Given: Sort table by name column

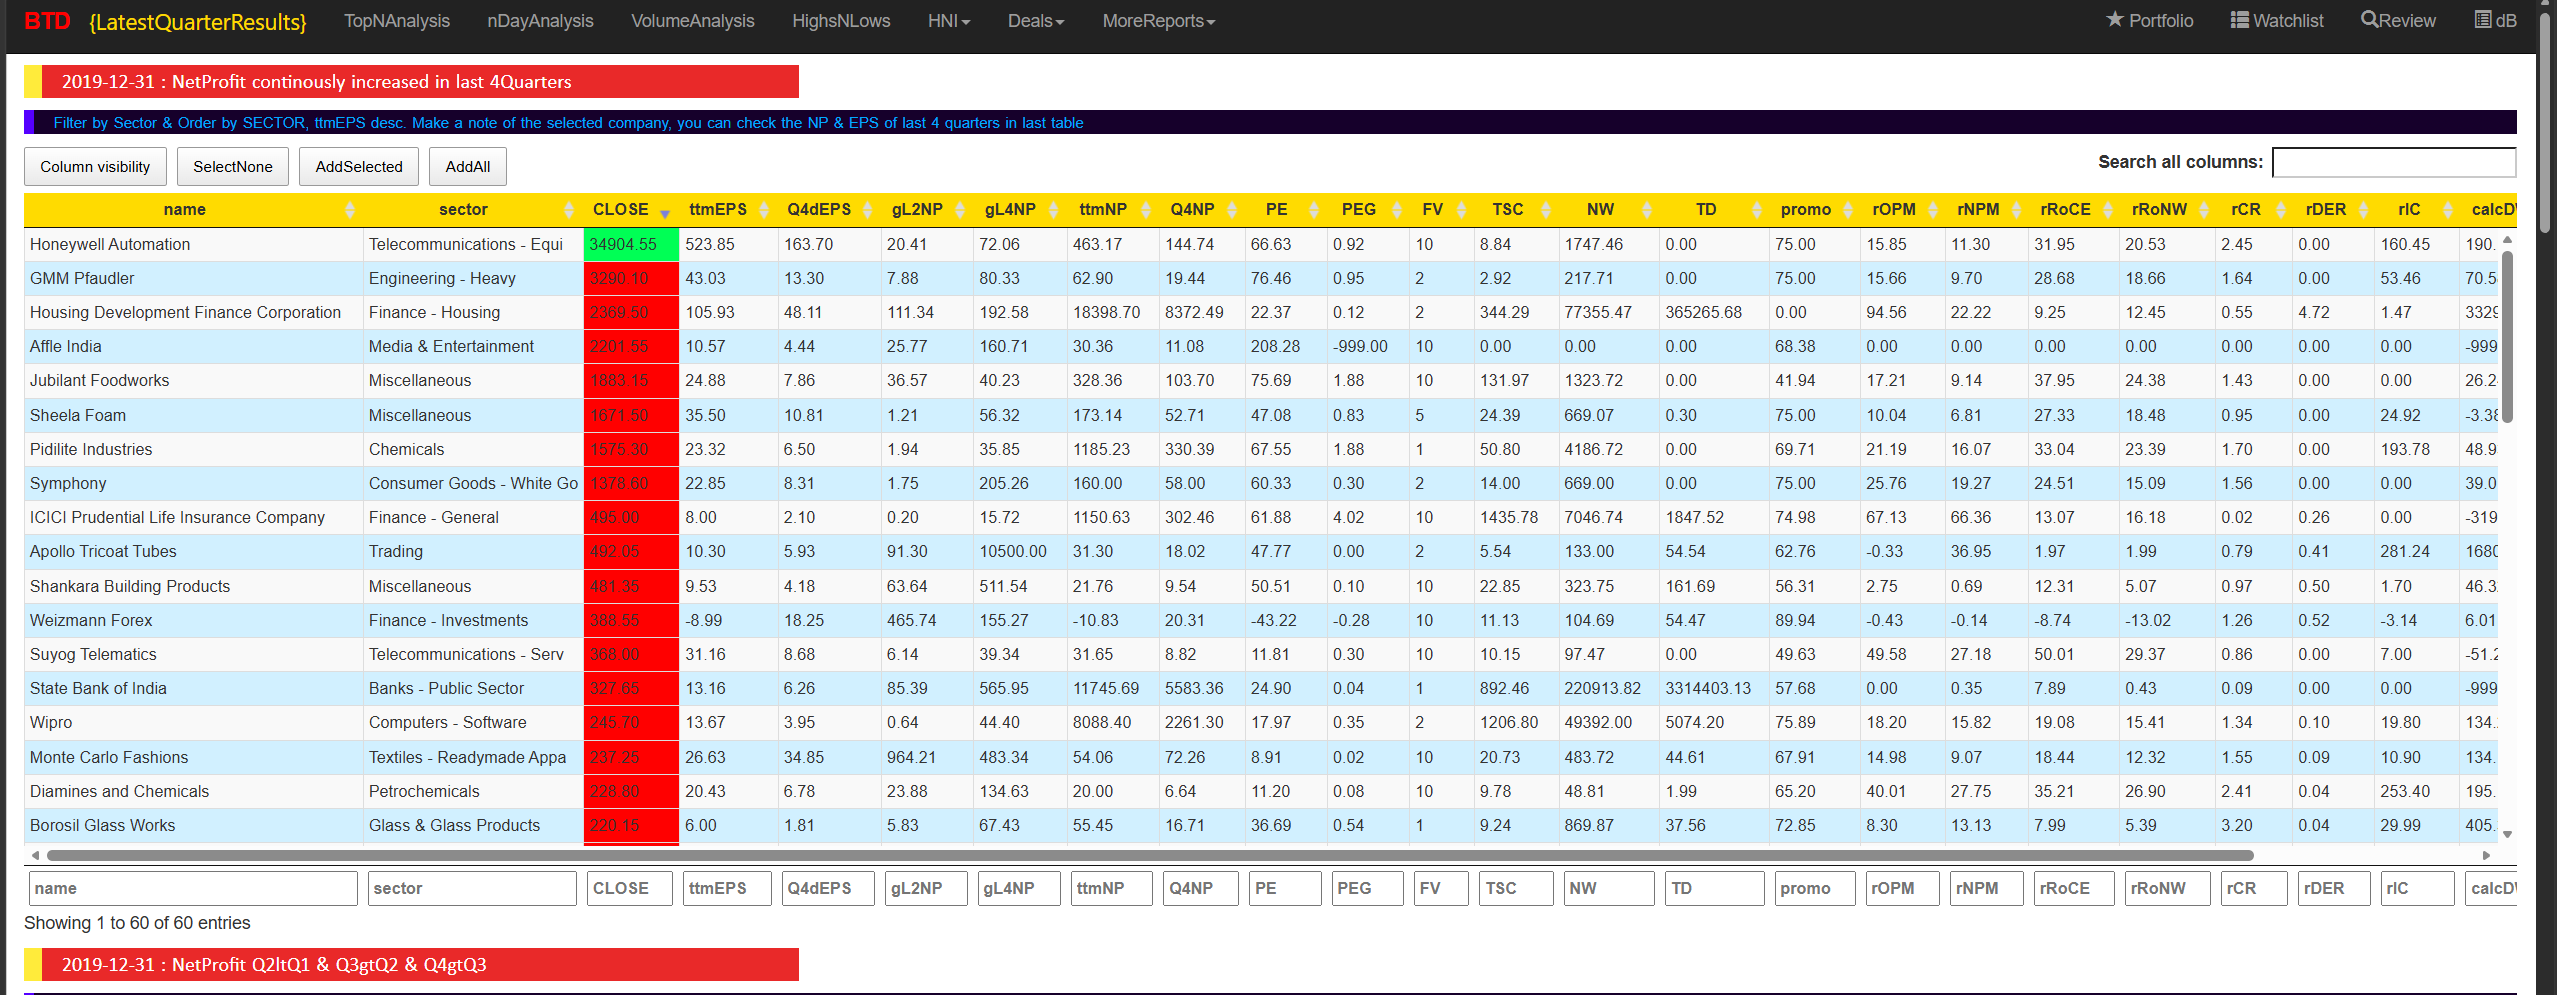Looking at the screenshot, I should (191, 210).
